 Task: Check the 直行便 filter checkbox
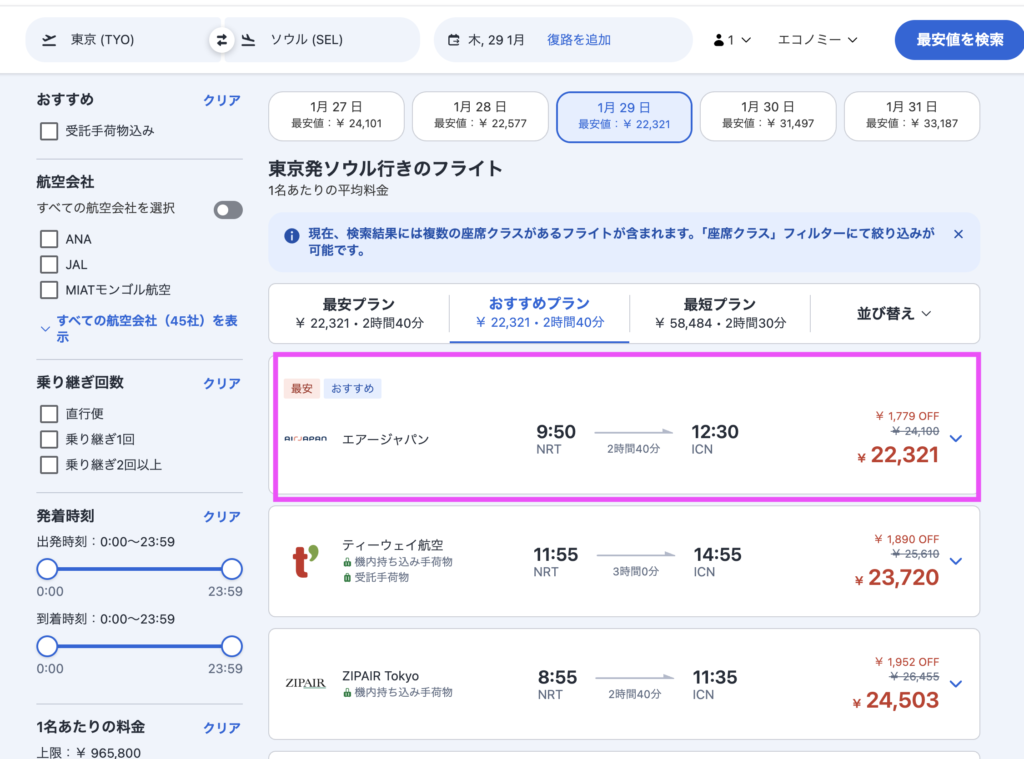tap(47, 413)
